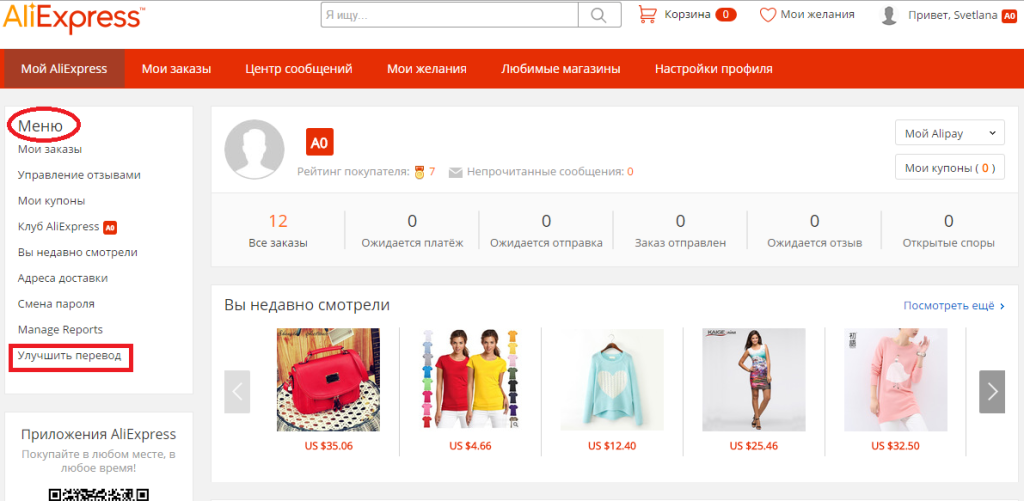Screen dimensions: 1024x501
Task: Open Центр сообщений tab
Action: tap(299, 69)
